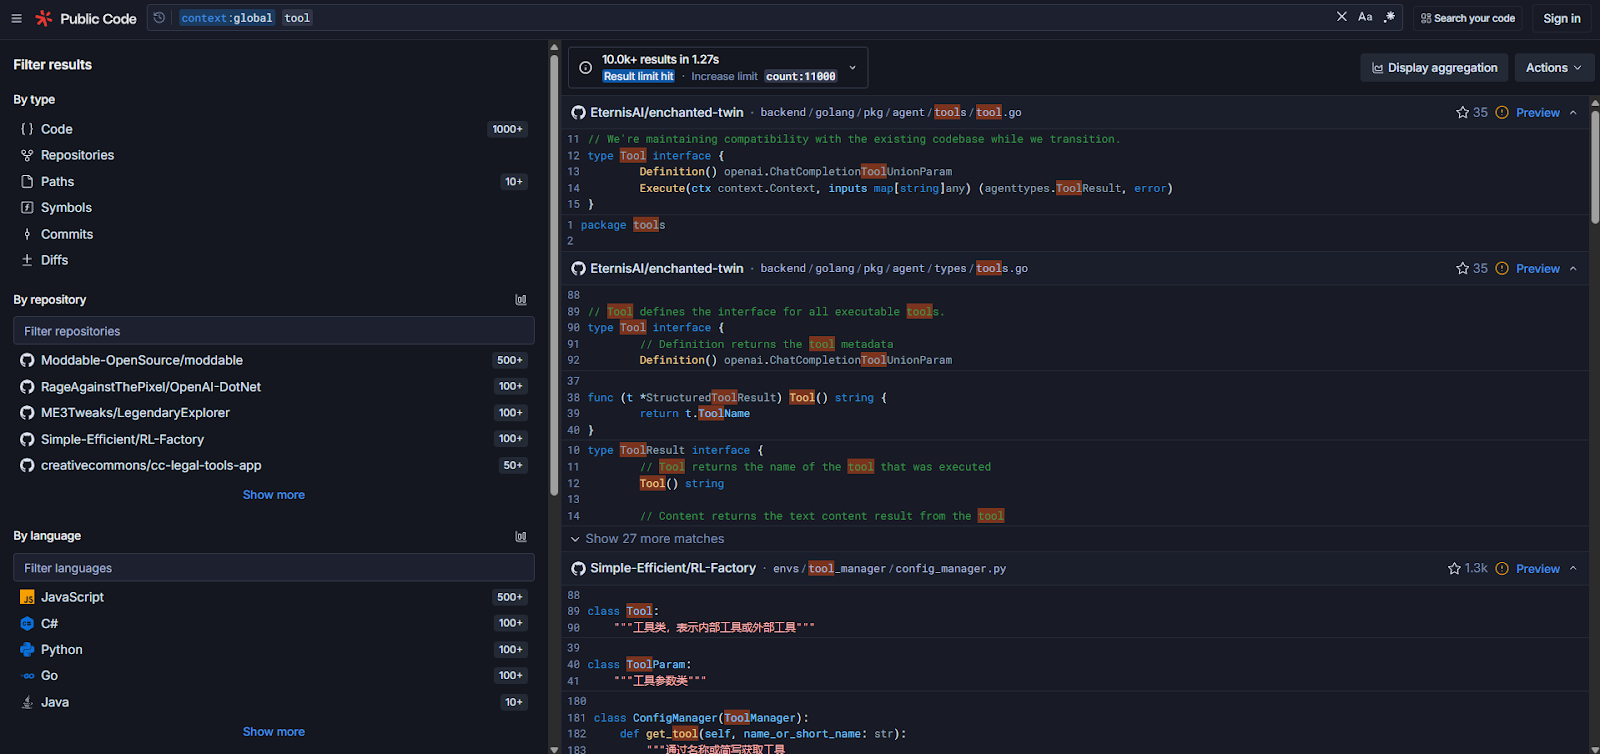1600x754 pixels.
Task: Open EternisAI/enchanted-twin link above tool.go
Action: click(x=666, y=112)
